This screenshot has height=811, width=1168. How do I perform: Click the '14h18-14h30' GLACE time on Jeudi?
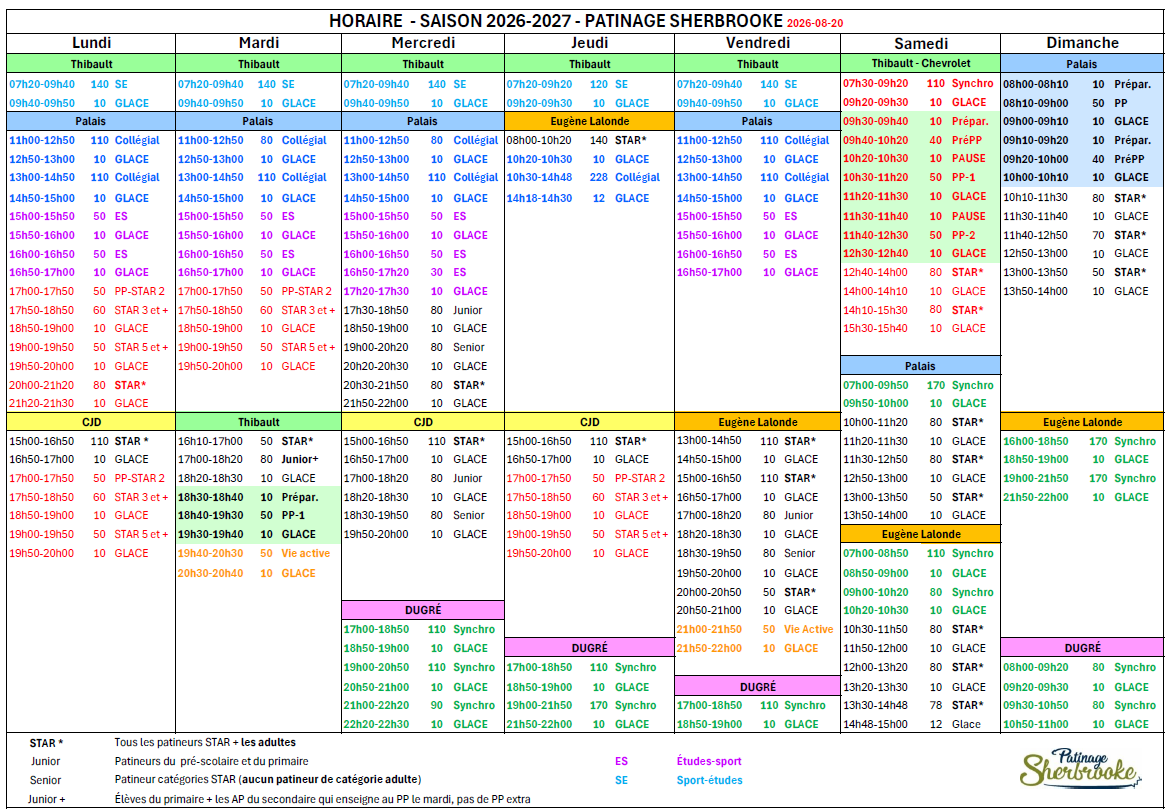(539, 198)
